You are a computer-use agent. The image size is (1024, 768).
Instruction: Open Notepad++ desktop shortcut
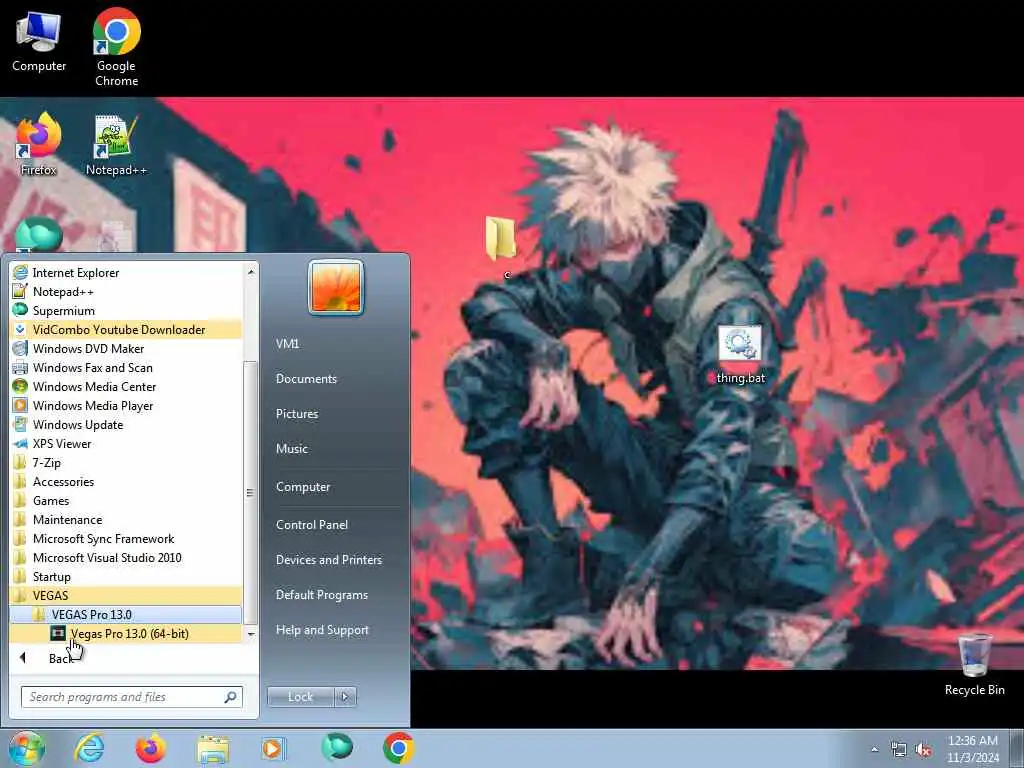click(116, 145)
